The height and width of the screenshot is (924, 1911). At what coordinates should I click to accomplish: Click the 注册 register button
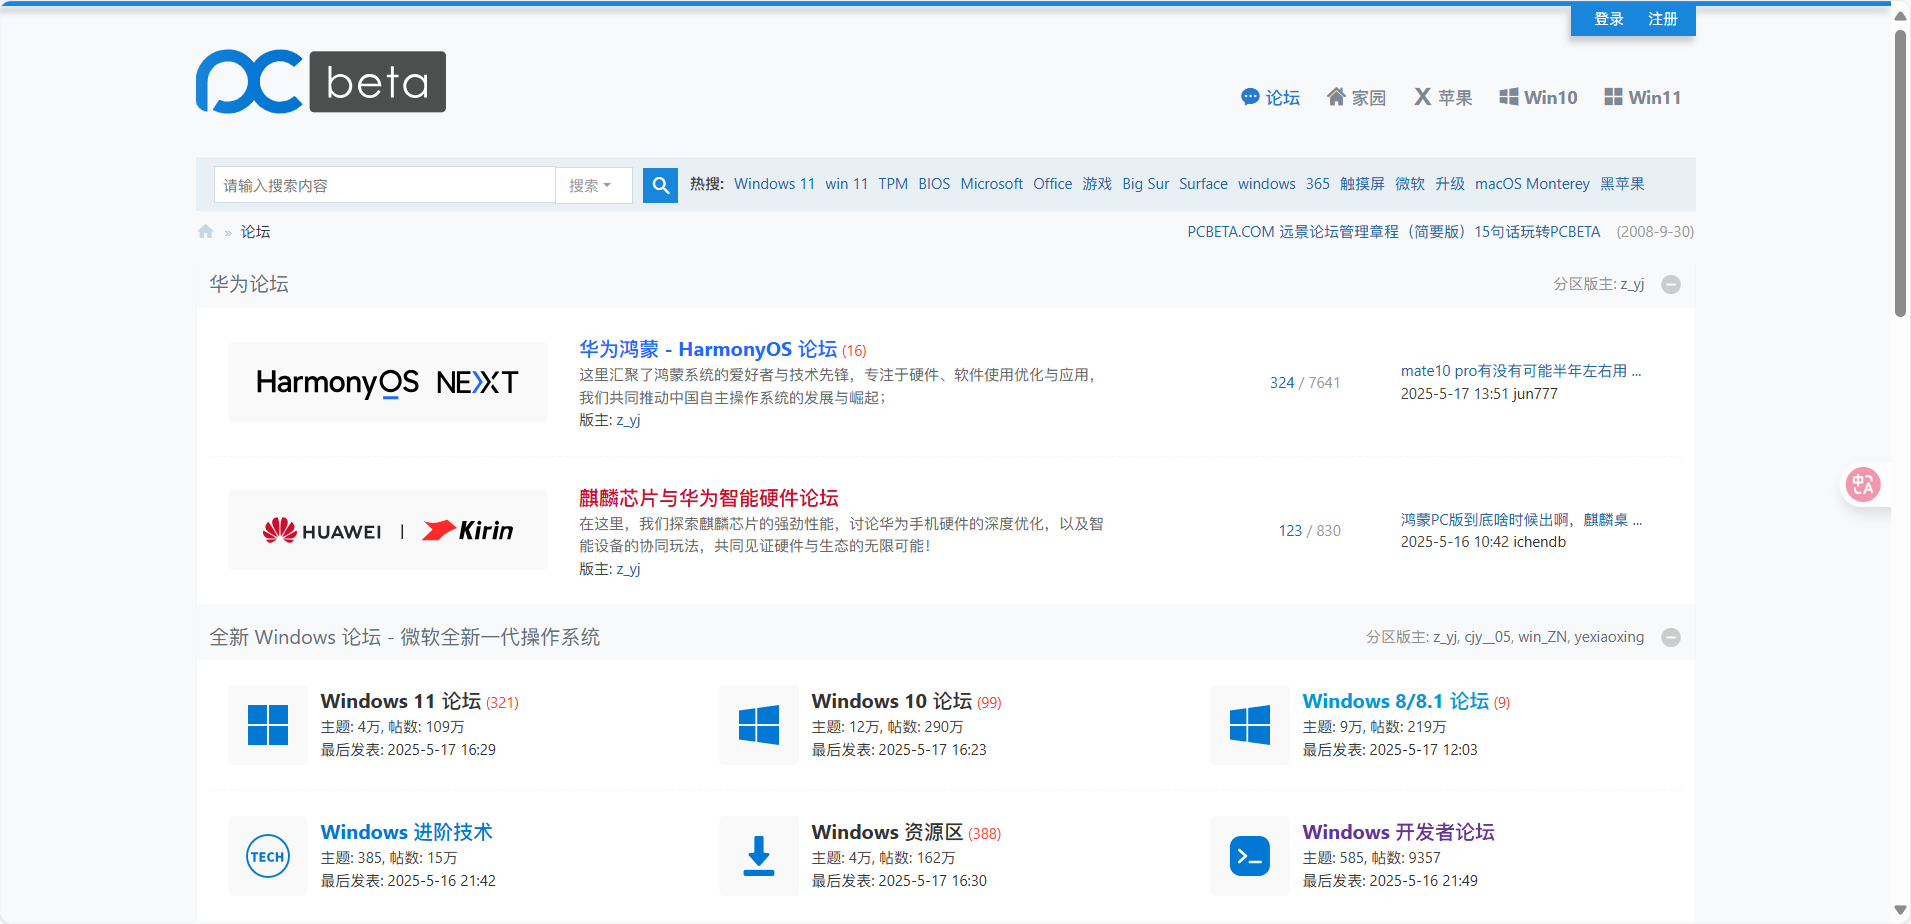tap(1663, 19)
